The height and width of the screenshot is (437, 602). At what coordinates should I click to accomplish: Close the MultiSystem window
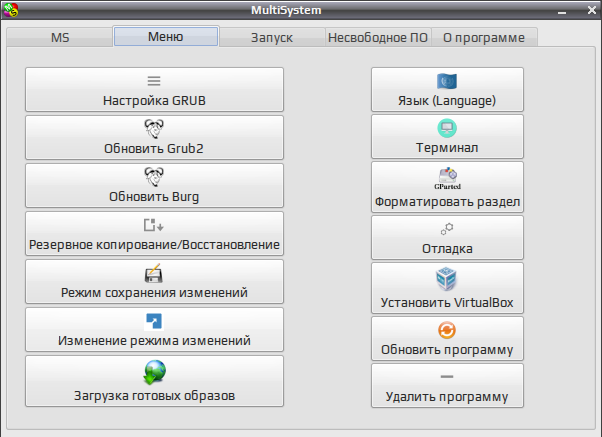click(x=592, y=10)
